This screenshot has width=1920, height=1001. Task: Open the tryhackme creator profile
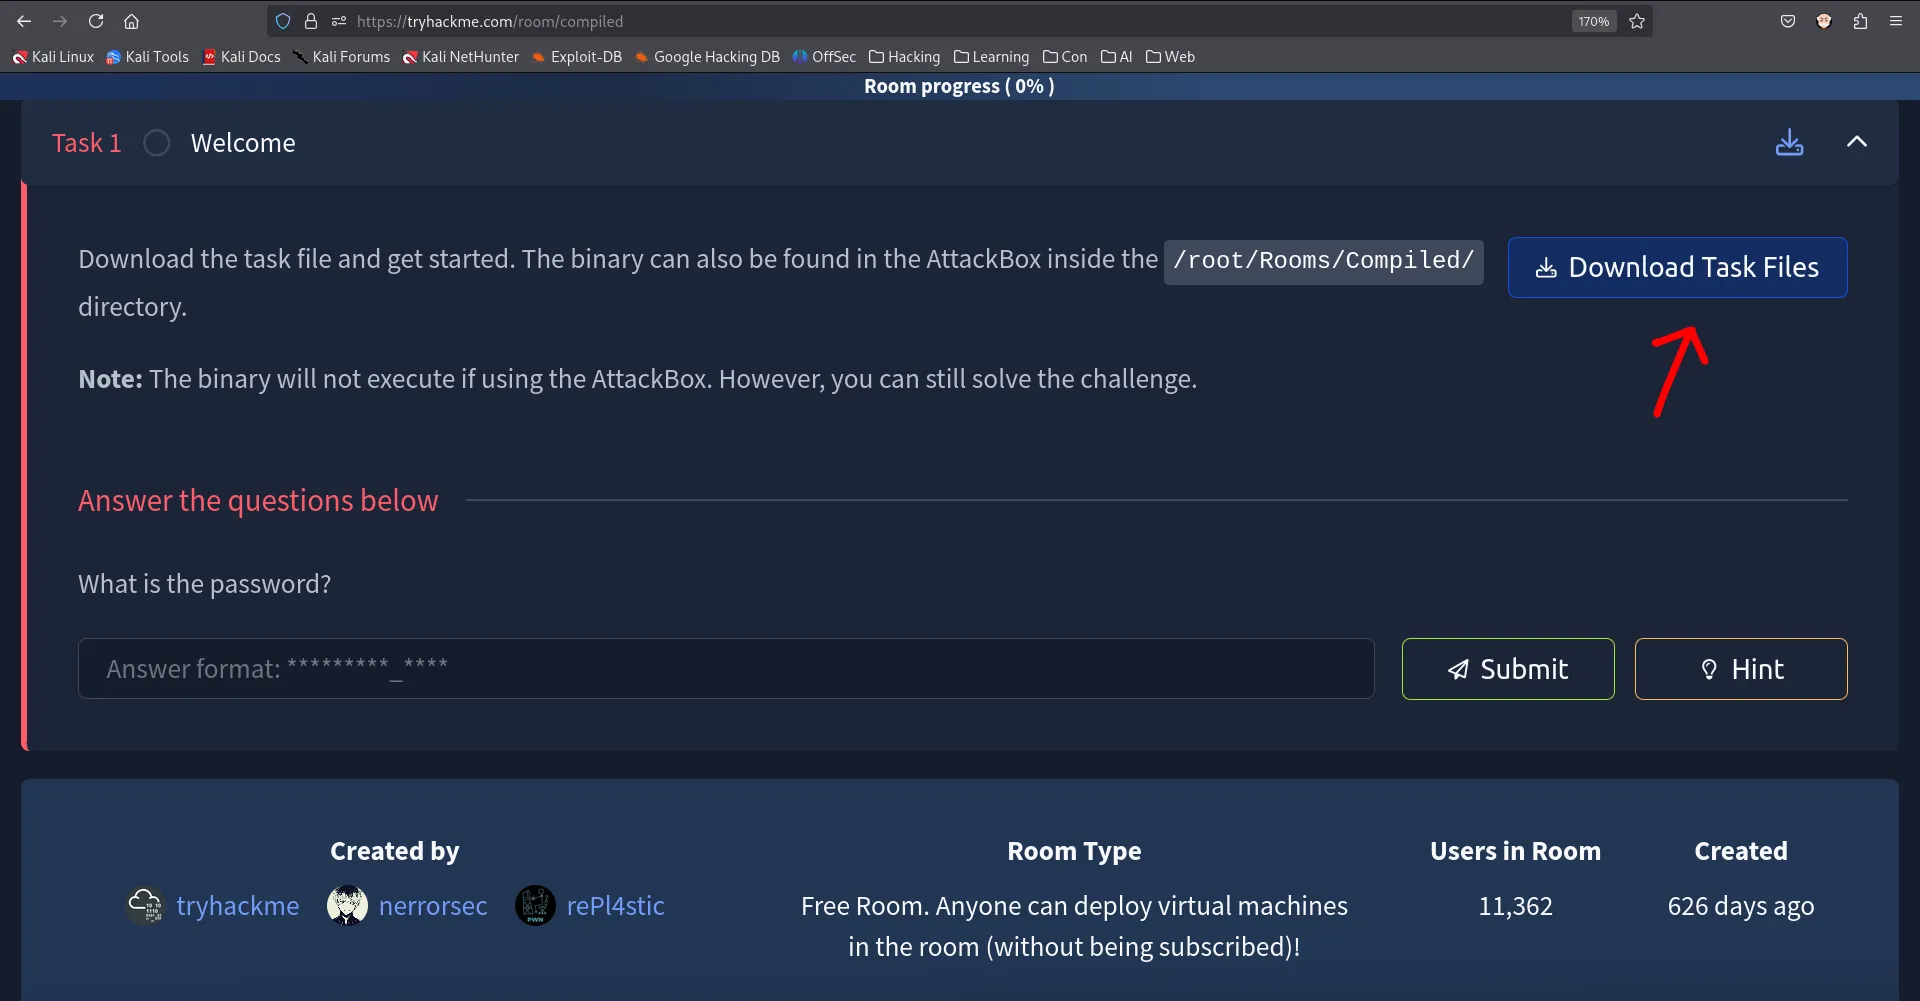pos(238,905)
